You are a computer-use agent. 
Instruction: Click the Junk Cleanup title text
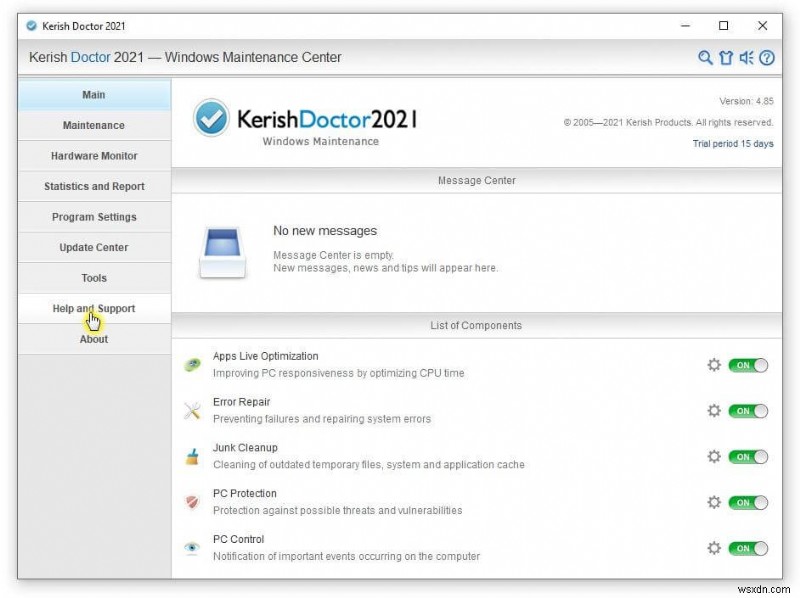click(245, 448)
